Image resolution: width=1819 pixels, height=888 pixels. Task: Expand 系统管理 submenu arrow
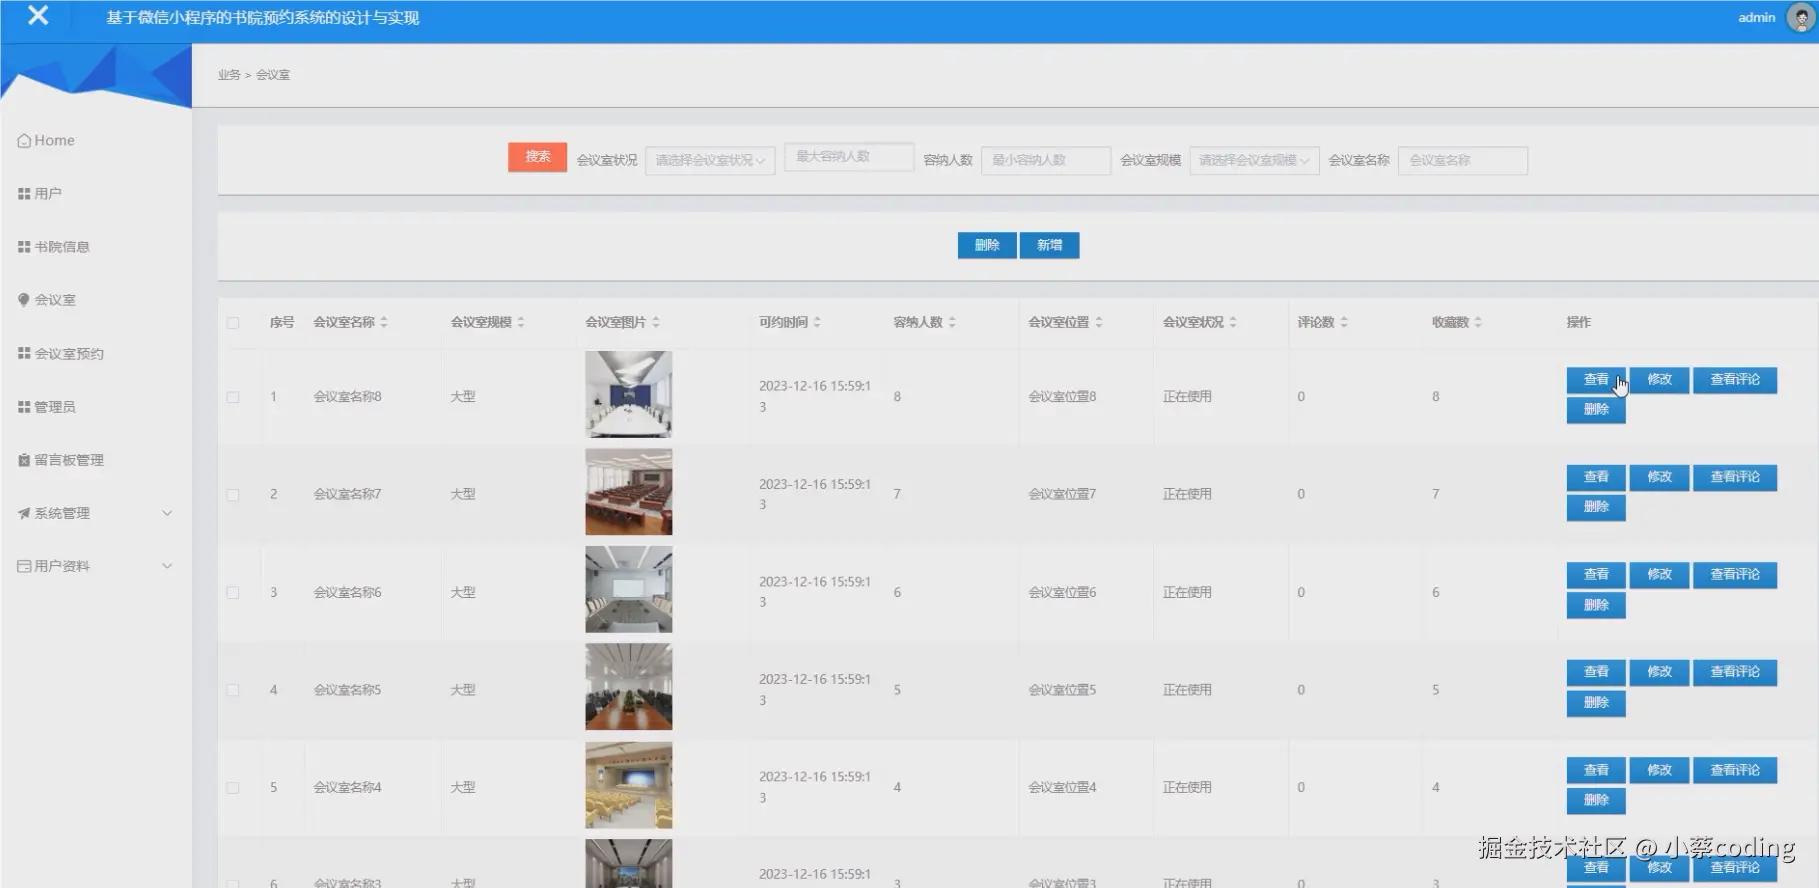click(167, 513)
